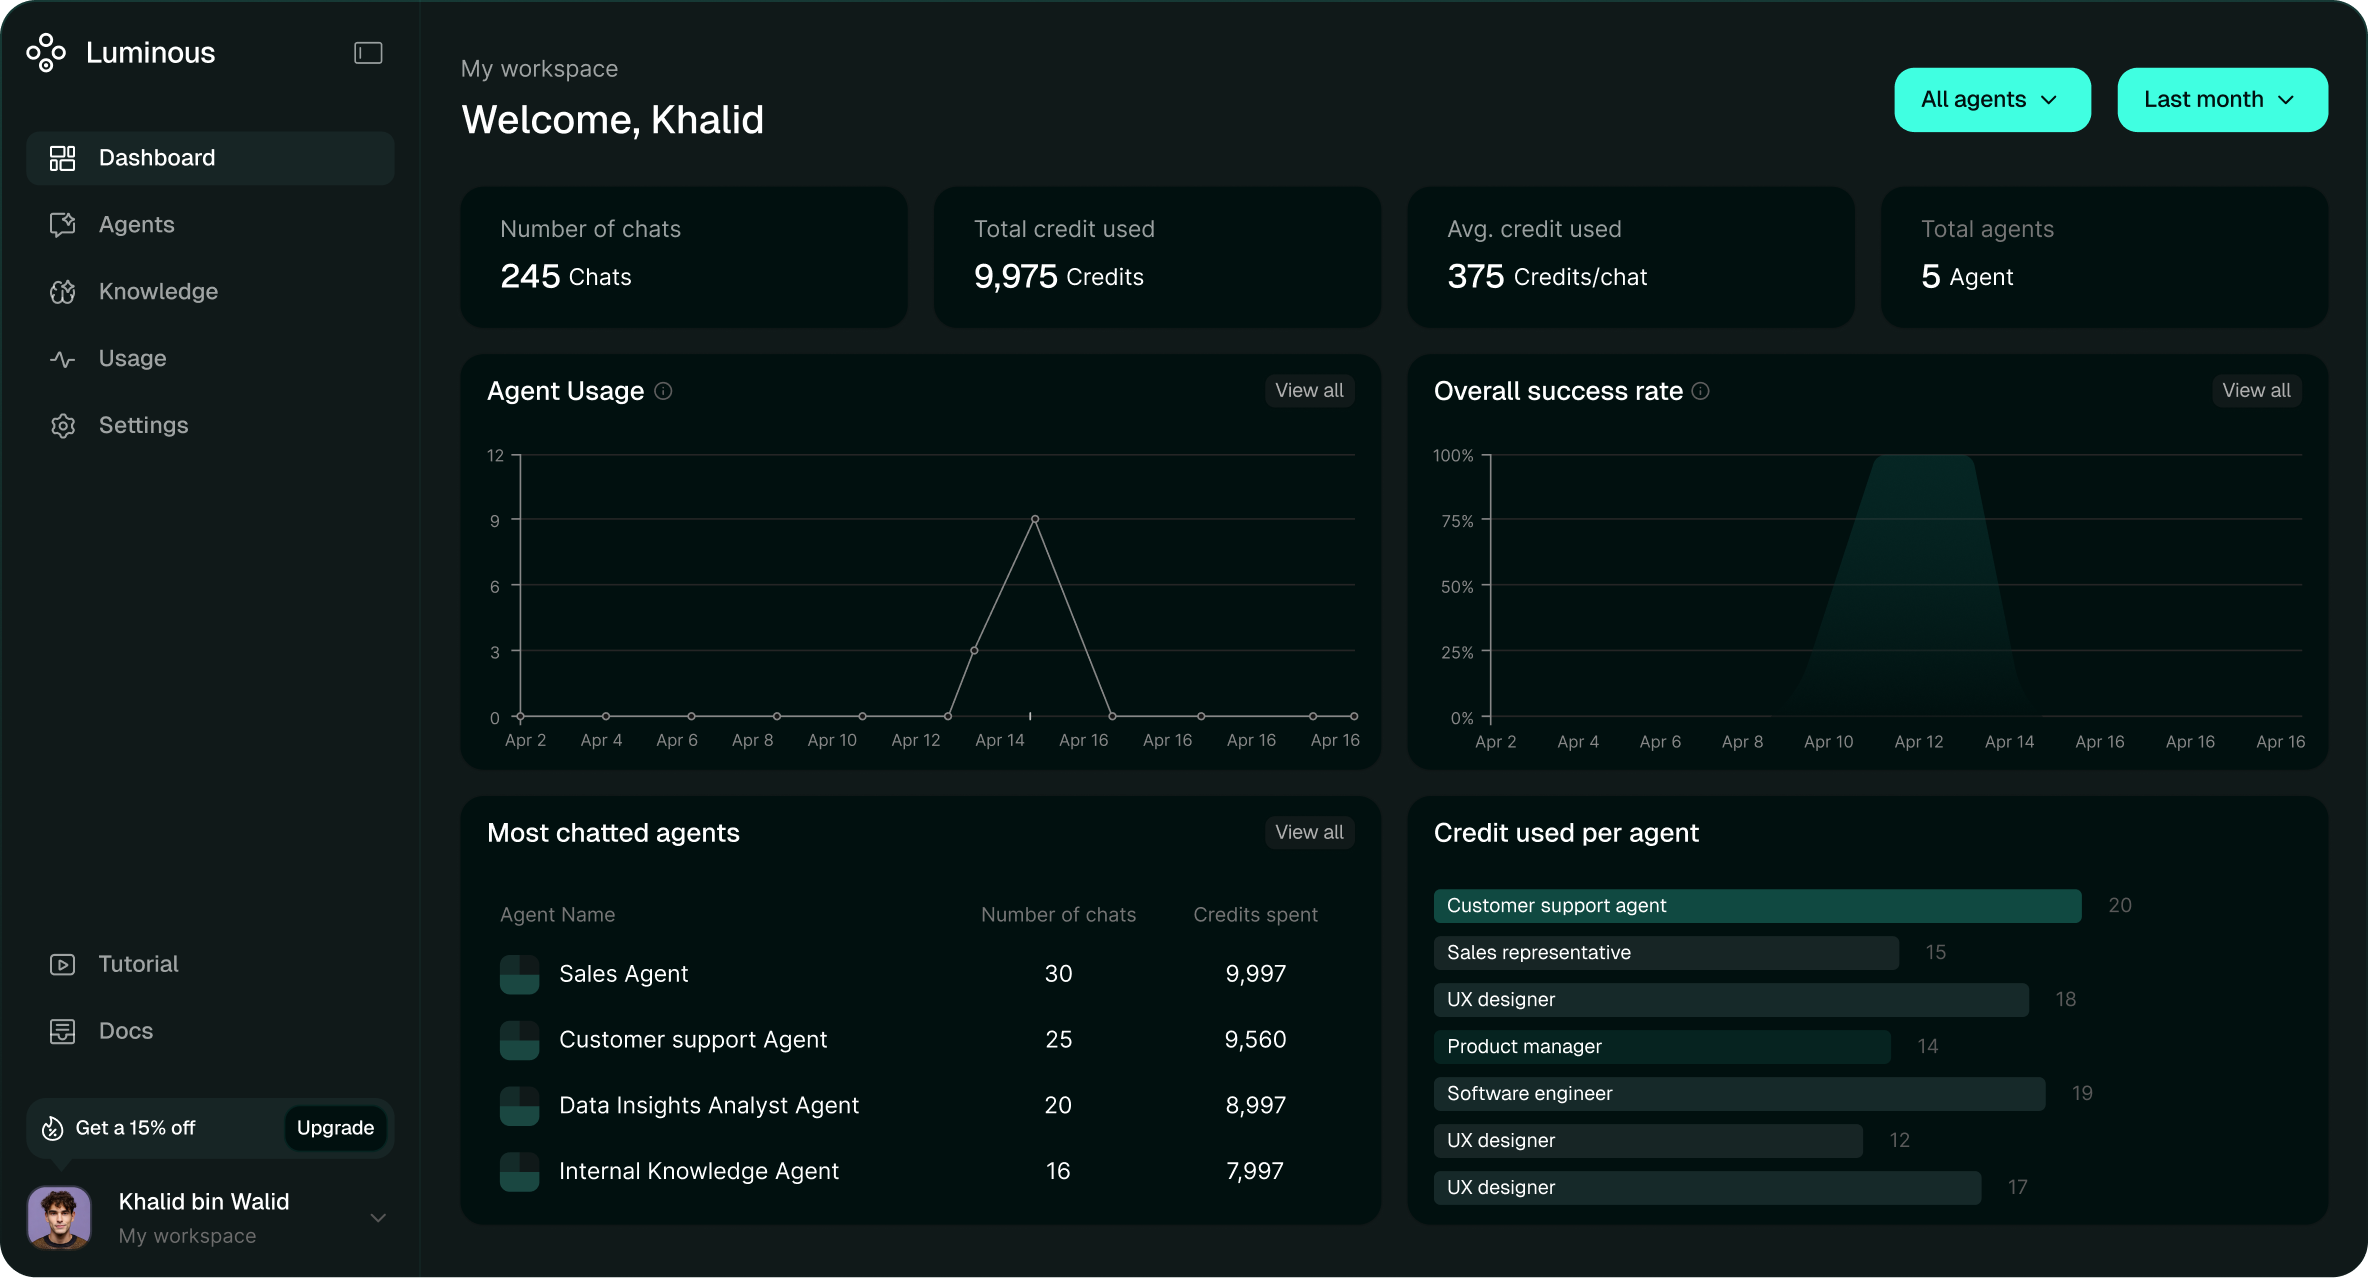Viewport: 2368px width, 1278px height.
Task: Click the Agents sidebar icon
Action: (62, 225)
